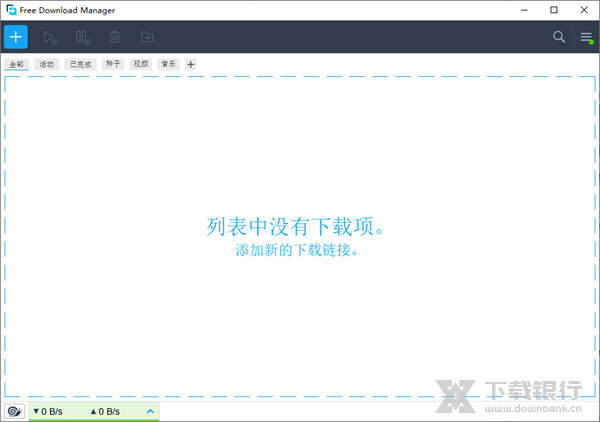Pause all downloads with the pause icon
The height and width of the screenshot is (422, 600).
[x=83, y=37]
